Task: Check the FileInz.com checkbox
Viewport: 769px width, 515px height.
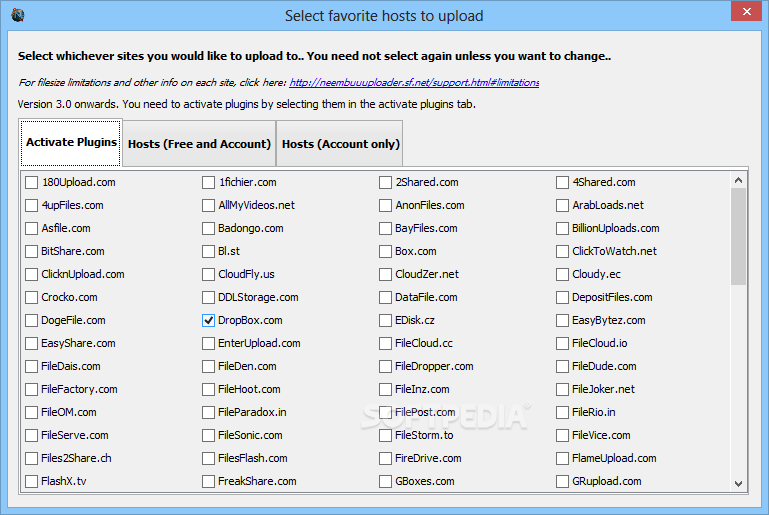Action: tap(385, 389)
